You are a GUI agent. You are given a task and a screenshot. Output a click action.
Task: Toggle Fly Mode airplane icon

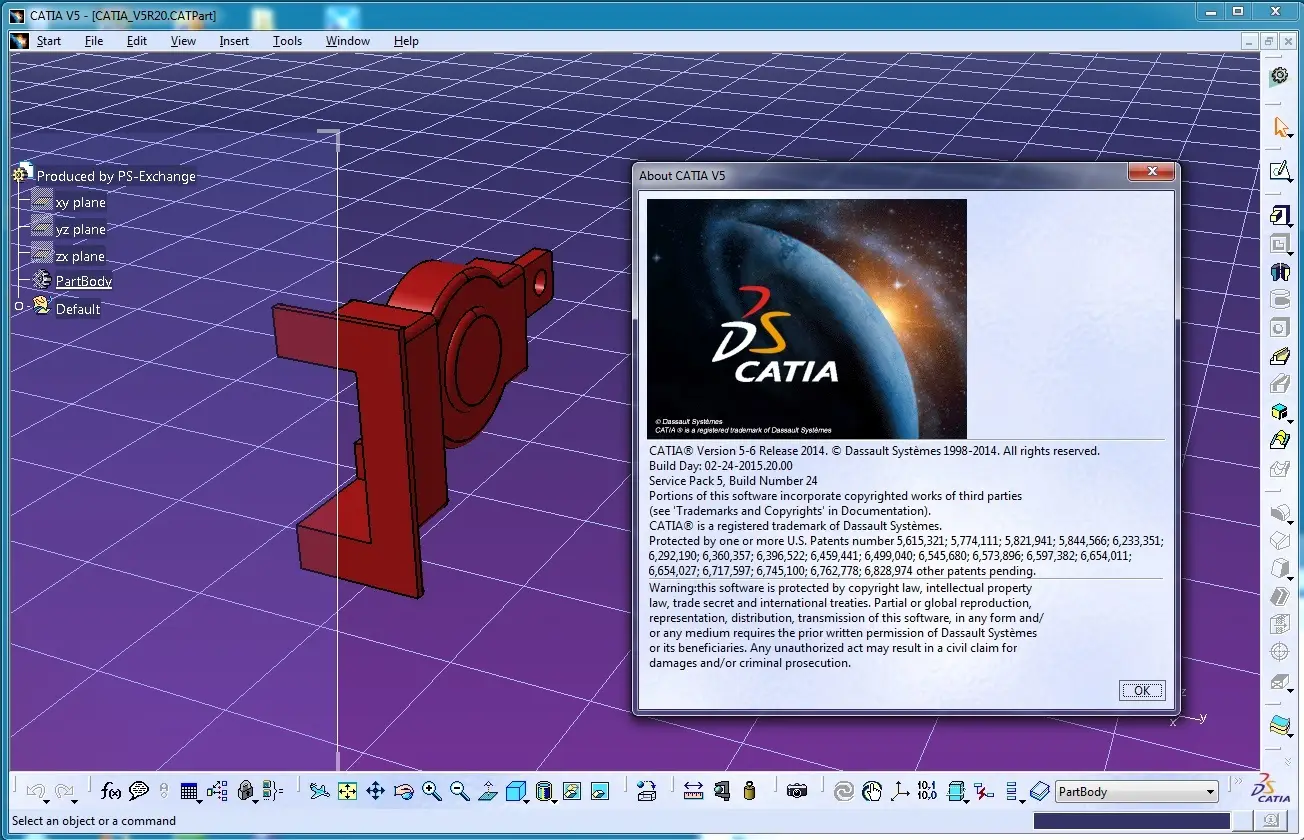pos(319,791)
